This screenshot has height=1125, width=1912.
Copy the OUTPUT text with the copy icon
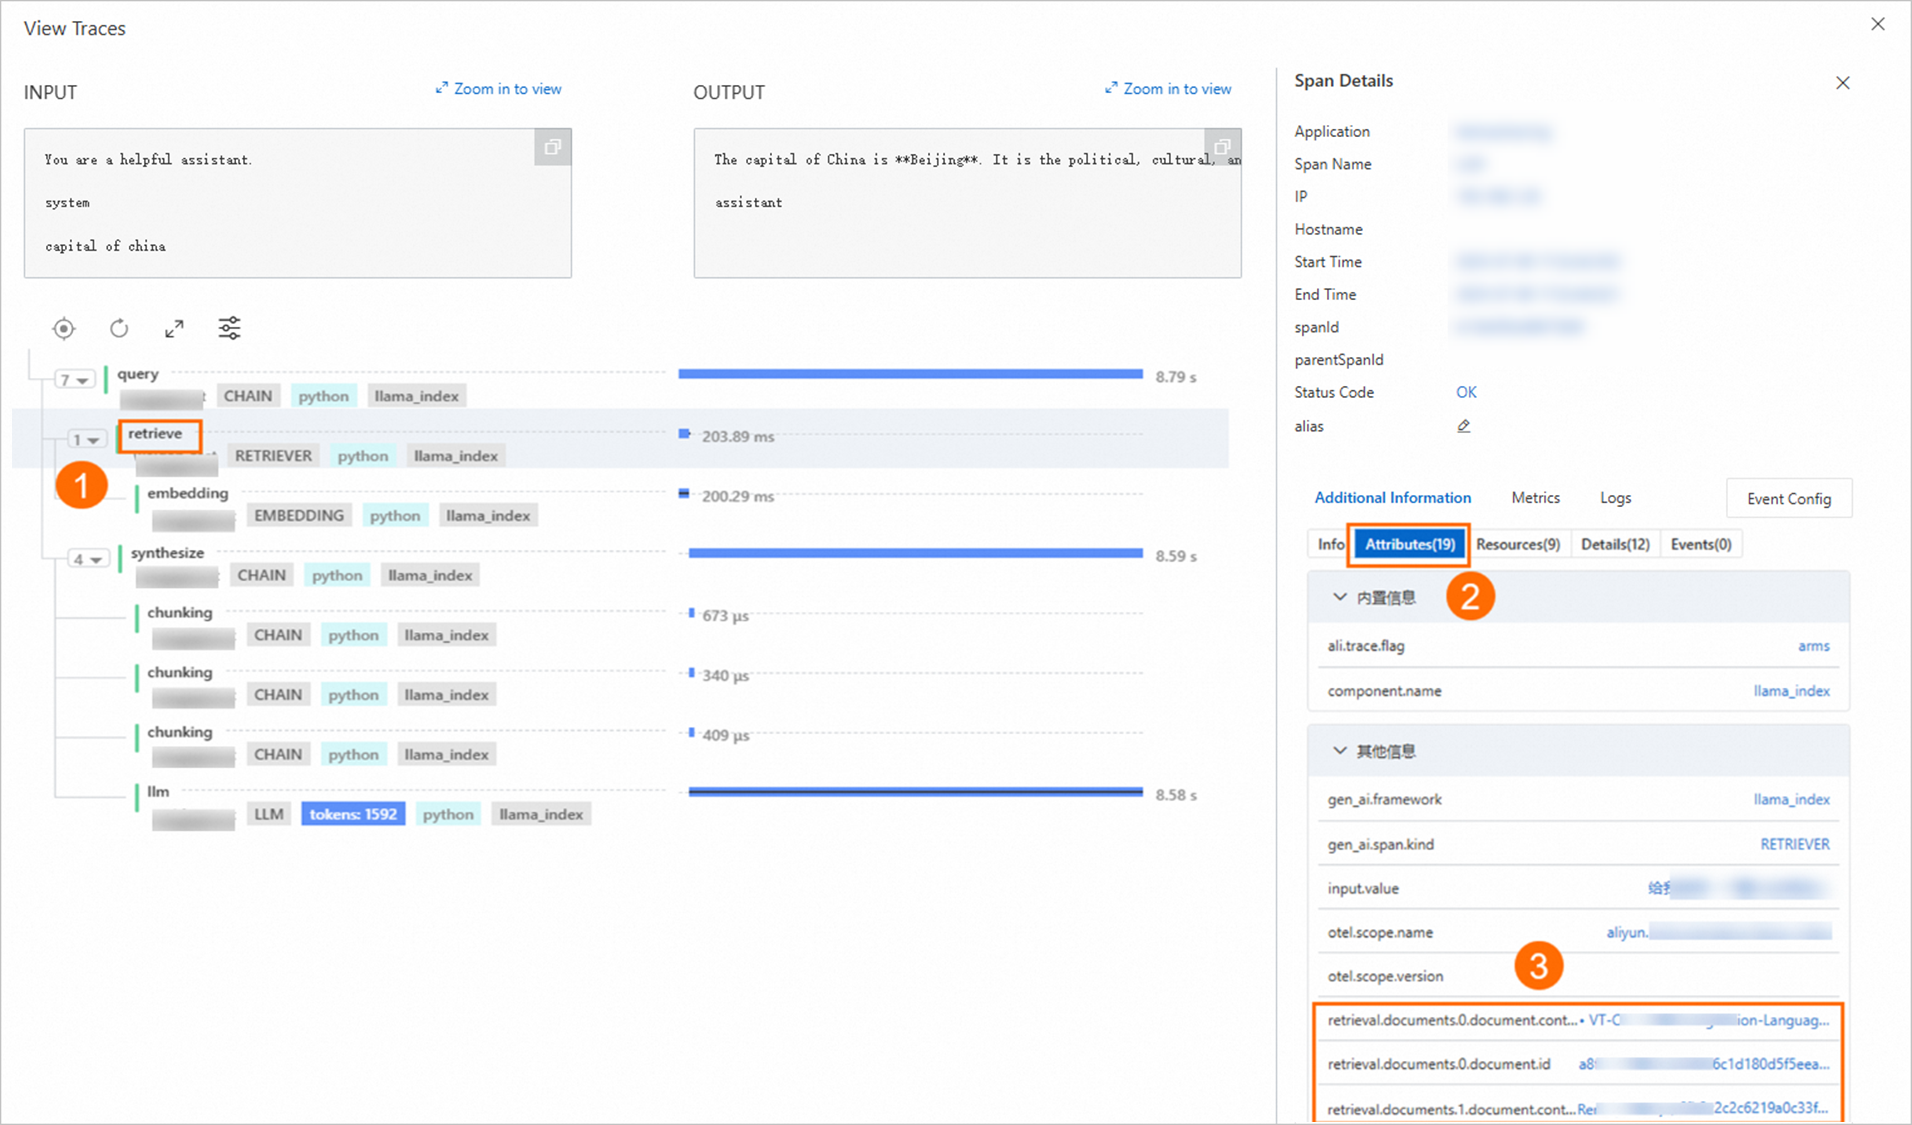click(1222, 147)
